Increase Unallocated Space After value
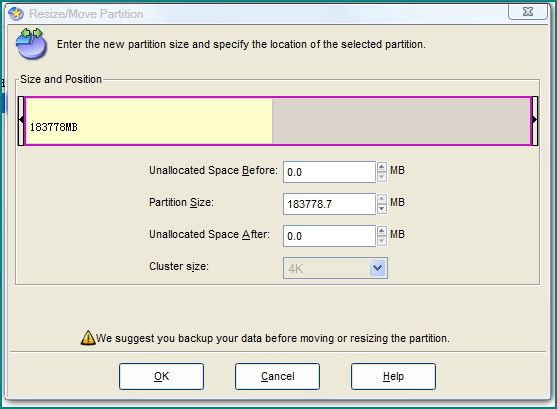This screenshot has height=409, width=557. click(382, 231)
